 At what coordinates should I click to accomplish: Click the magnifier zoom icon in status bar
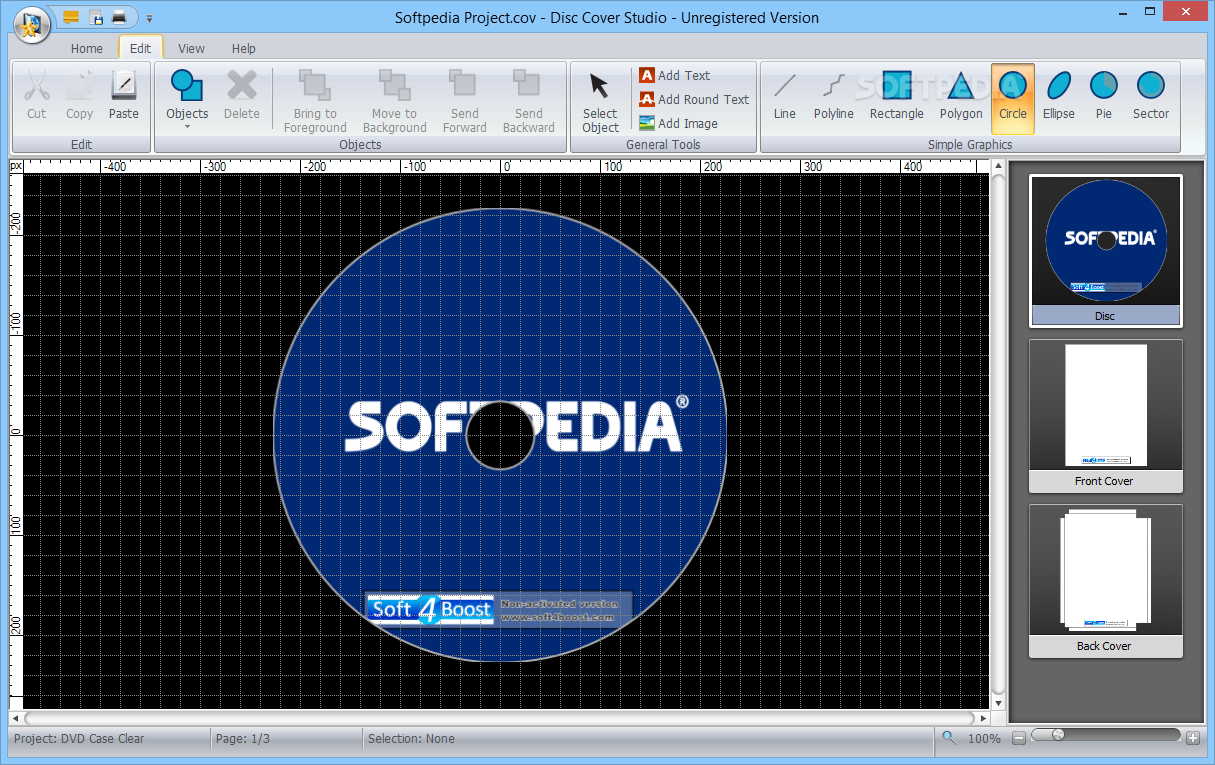pos(949,738)
